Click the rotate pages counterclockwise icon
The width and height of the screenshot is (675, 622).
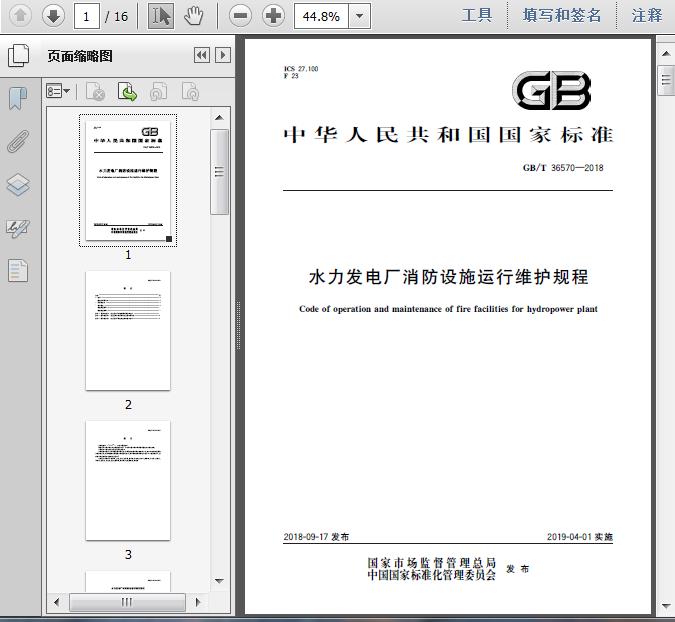[x=158, y=92]
